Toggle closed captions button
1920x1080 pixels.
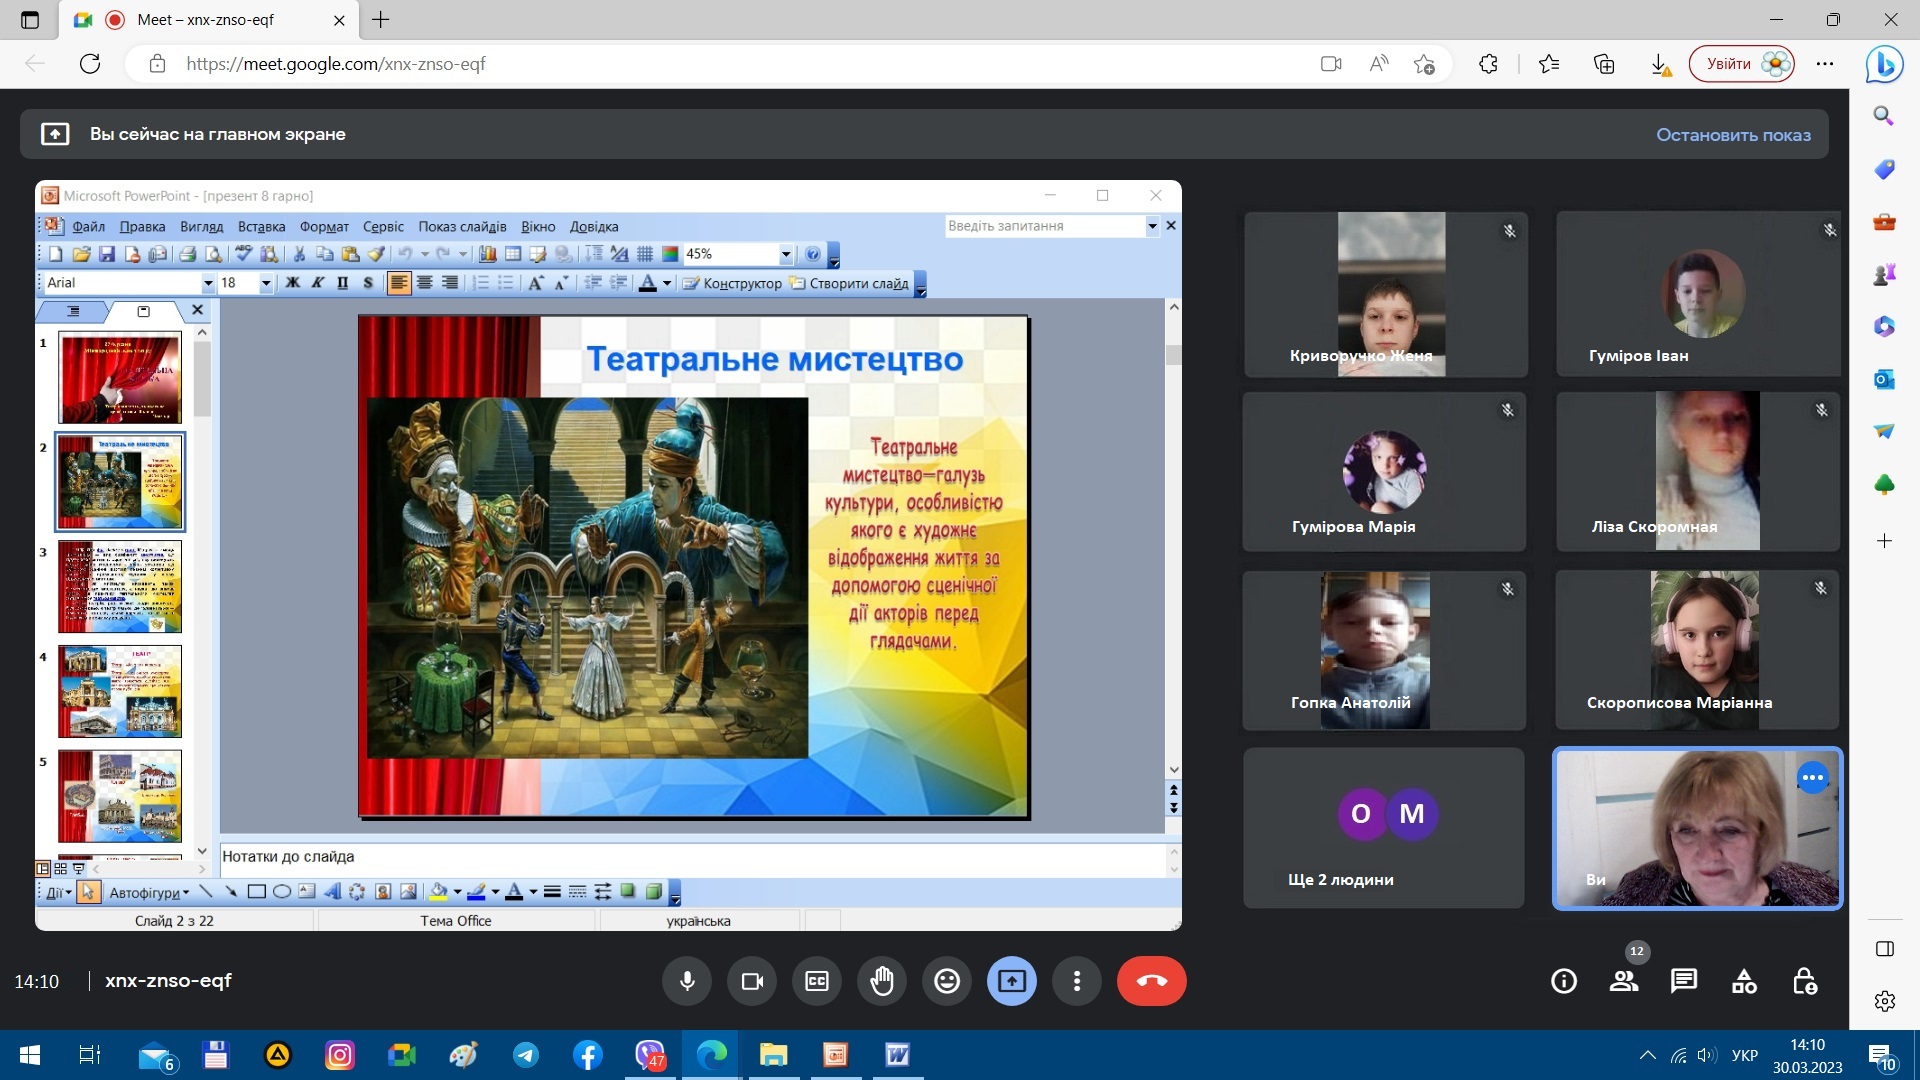click(x=817, y=981)
